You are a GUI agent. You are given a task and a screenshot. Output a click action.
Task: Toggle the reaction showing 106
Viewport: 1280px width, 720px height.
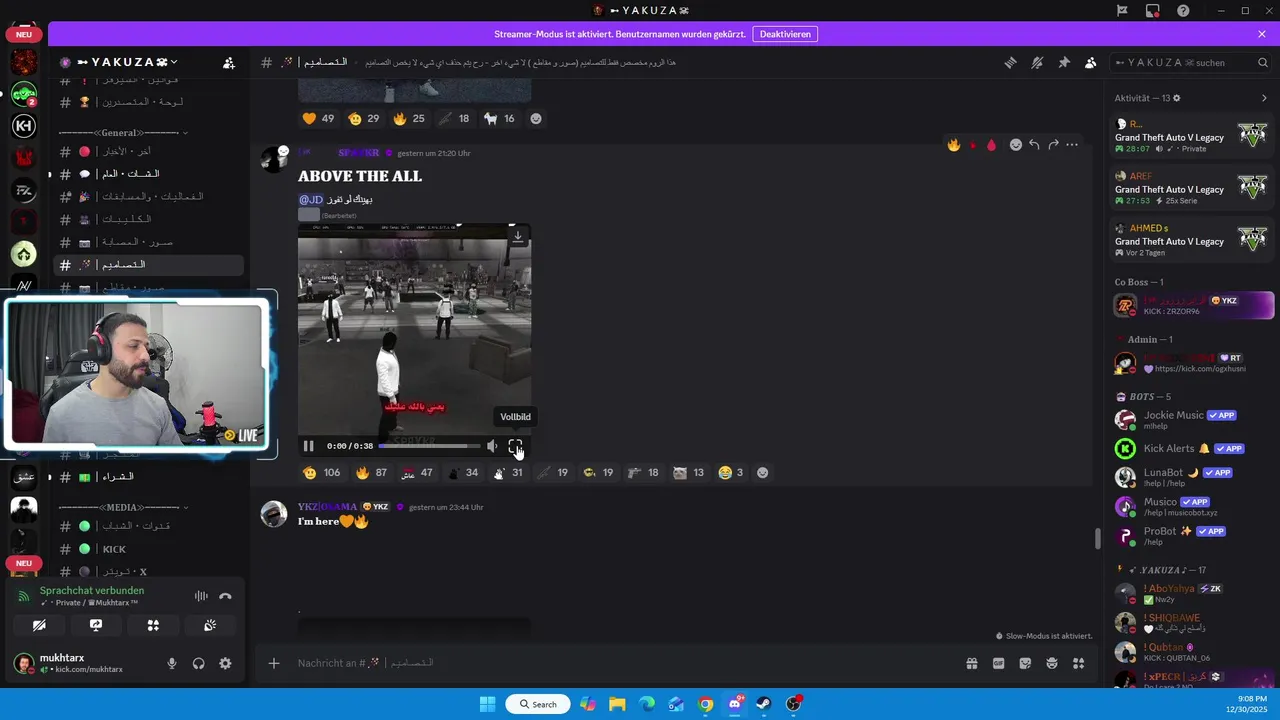click(321, 473)
